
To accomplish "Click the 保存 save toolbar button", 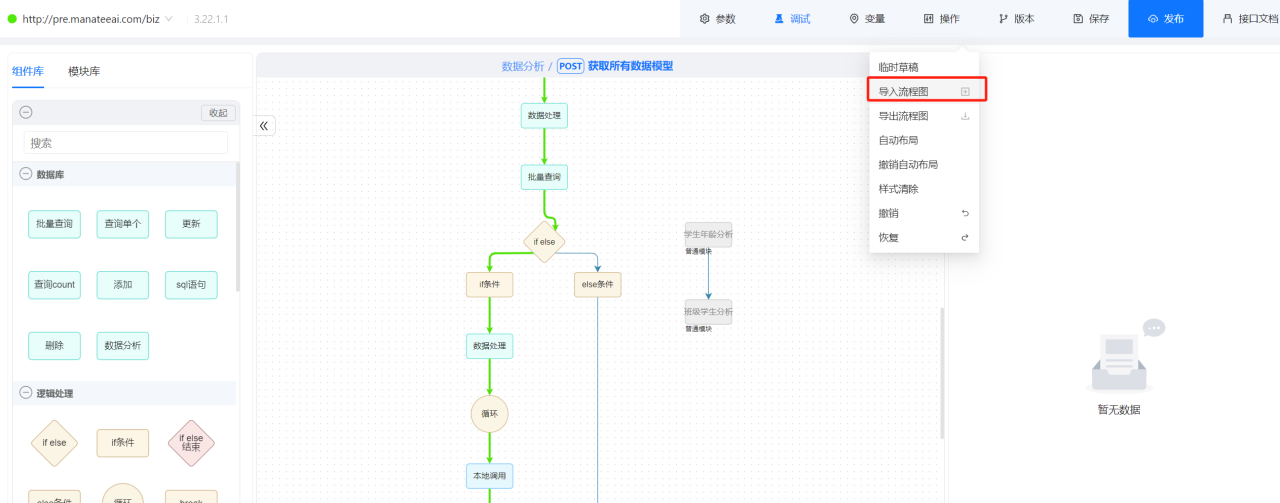I will (1091, 19).
